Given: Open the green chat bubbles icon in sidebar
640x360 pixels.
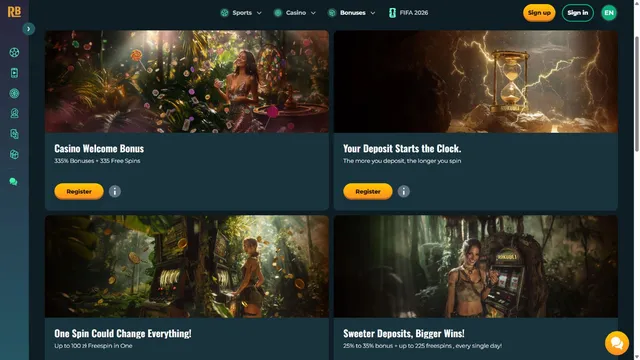Looking at the screenshot, I should tap(13, 182).
